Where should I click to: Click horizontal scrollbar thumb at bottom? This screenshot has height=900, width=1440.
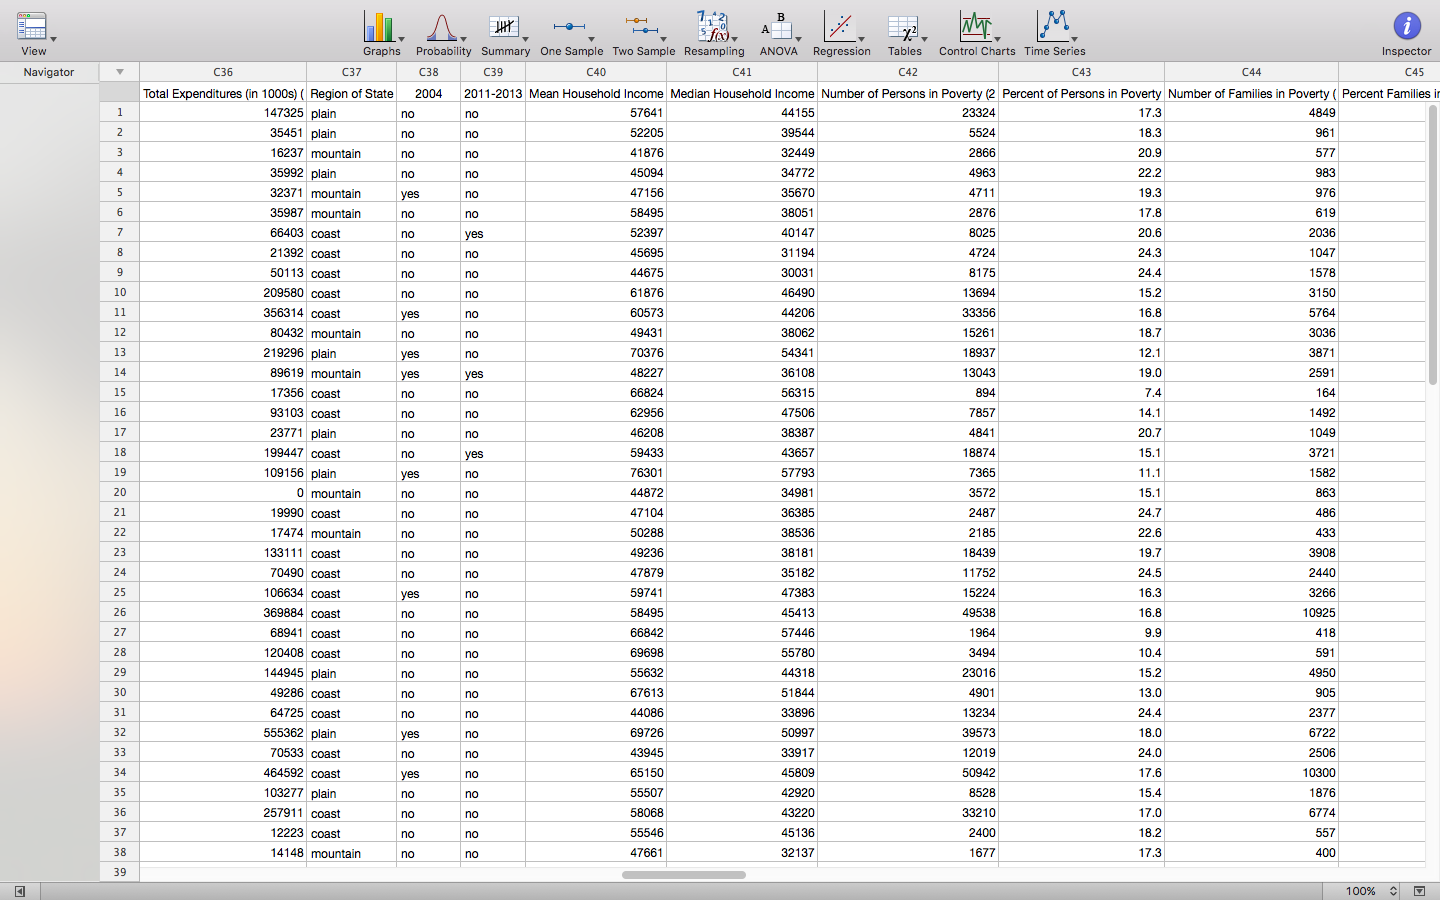684,875
